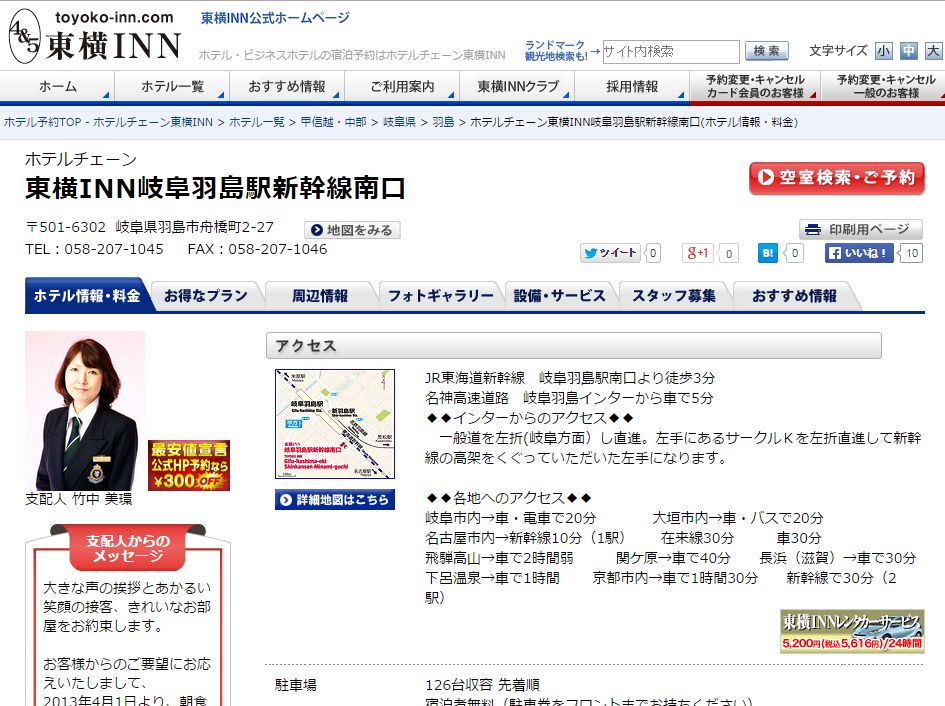Click breadcrumb ホテル予約TOP link
The image size is (945, 706).
click(108, 122)
